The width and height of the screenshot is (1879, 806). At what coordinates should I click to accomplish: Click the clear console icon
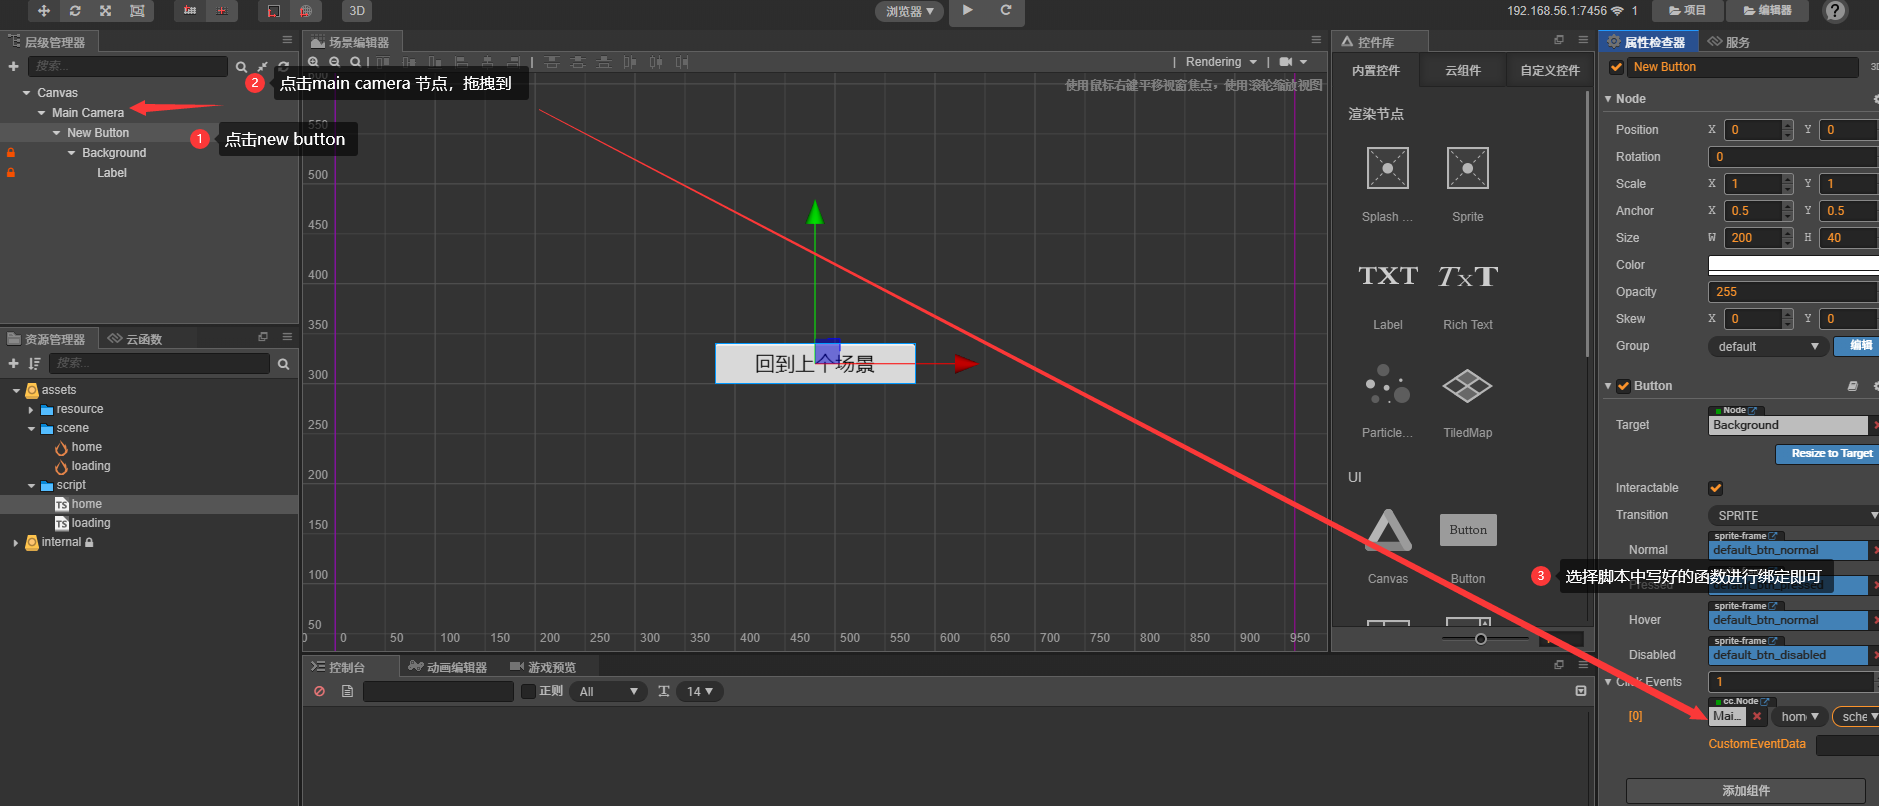click(319, 691)
